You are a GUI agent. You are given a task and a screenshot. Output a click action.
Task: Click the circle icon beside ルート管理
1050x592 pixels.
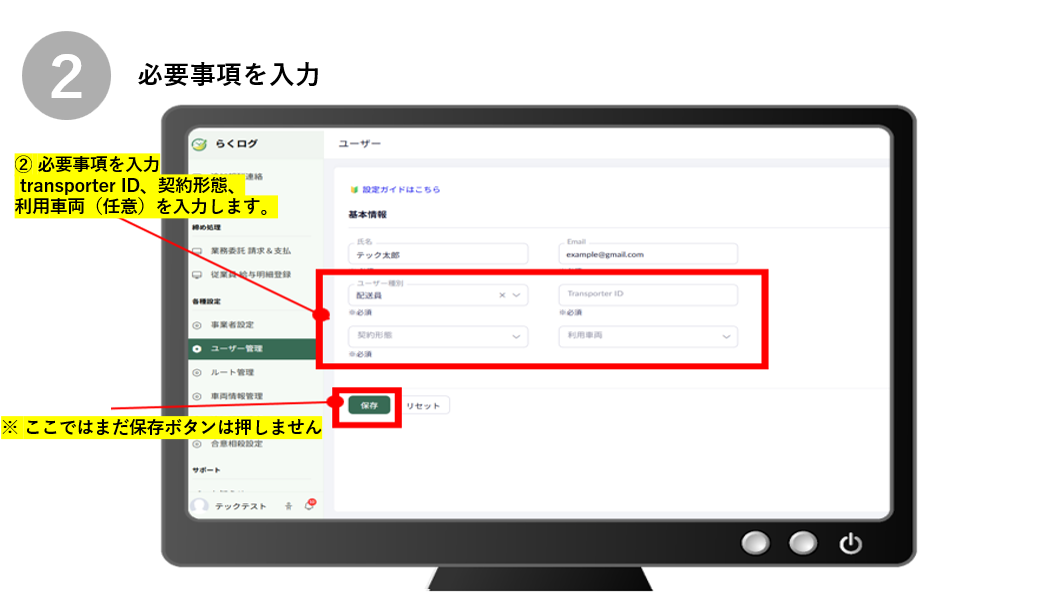(x=197, y=372)
